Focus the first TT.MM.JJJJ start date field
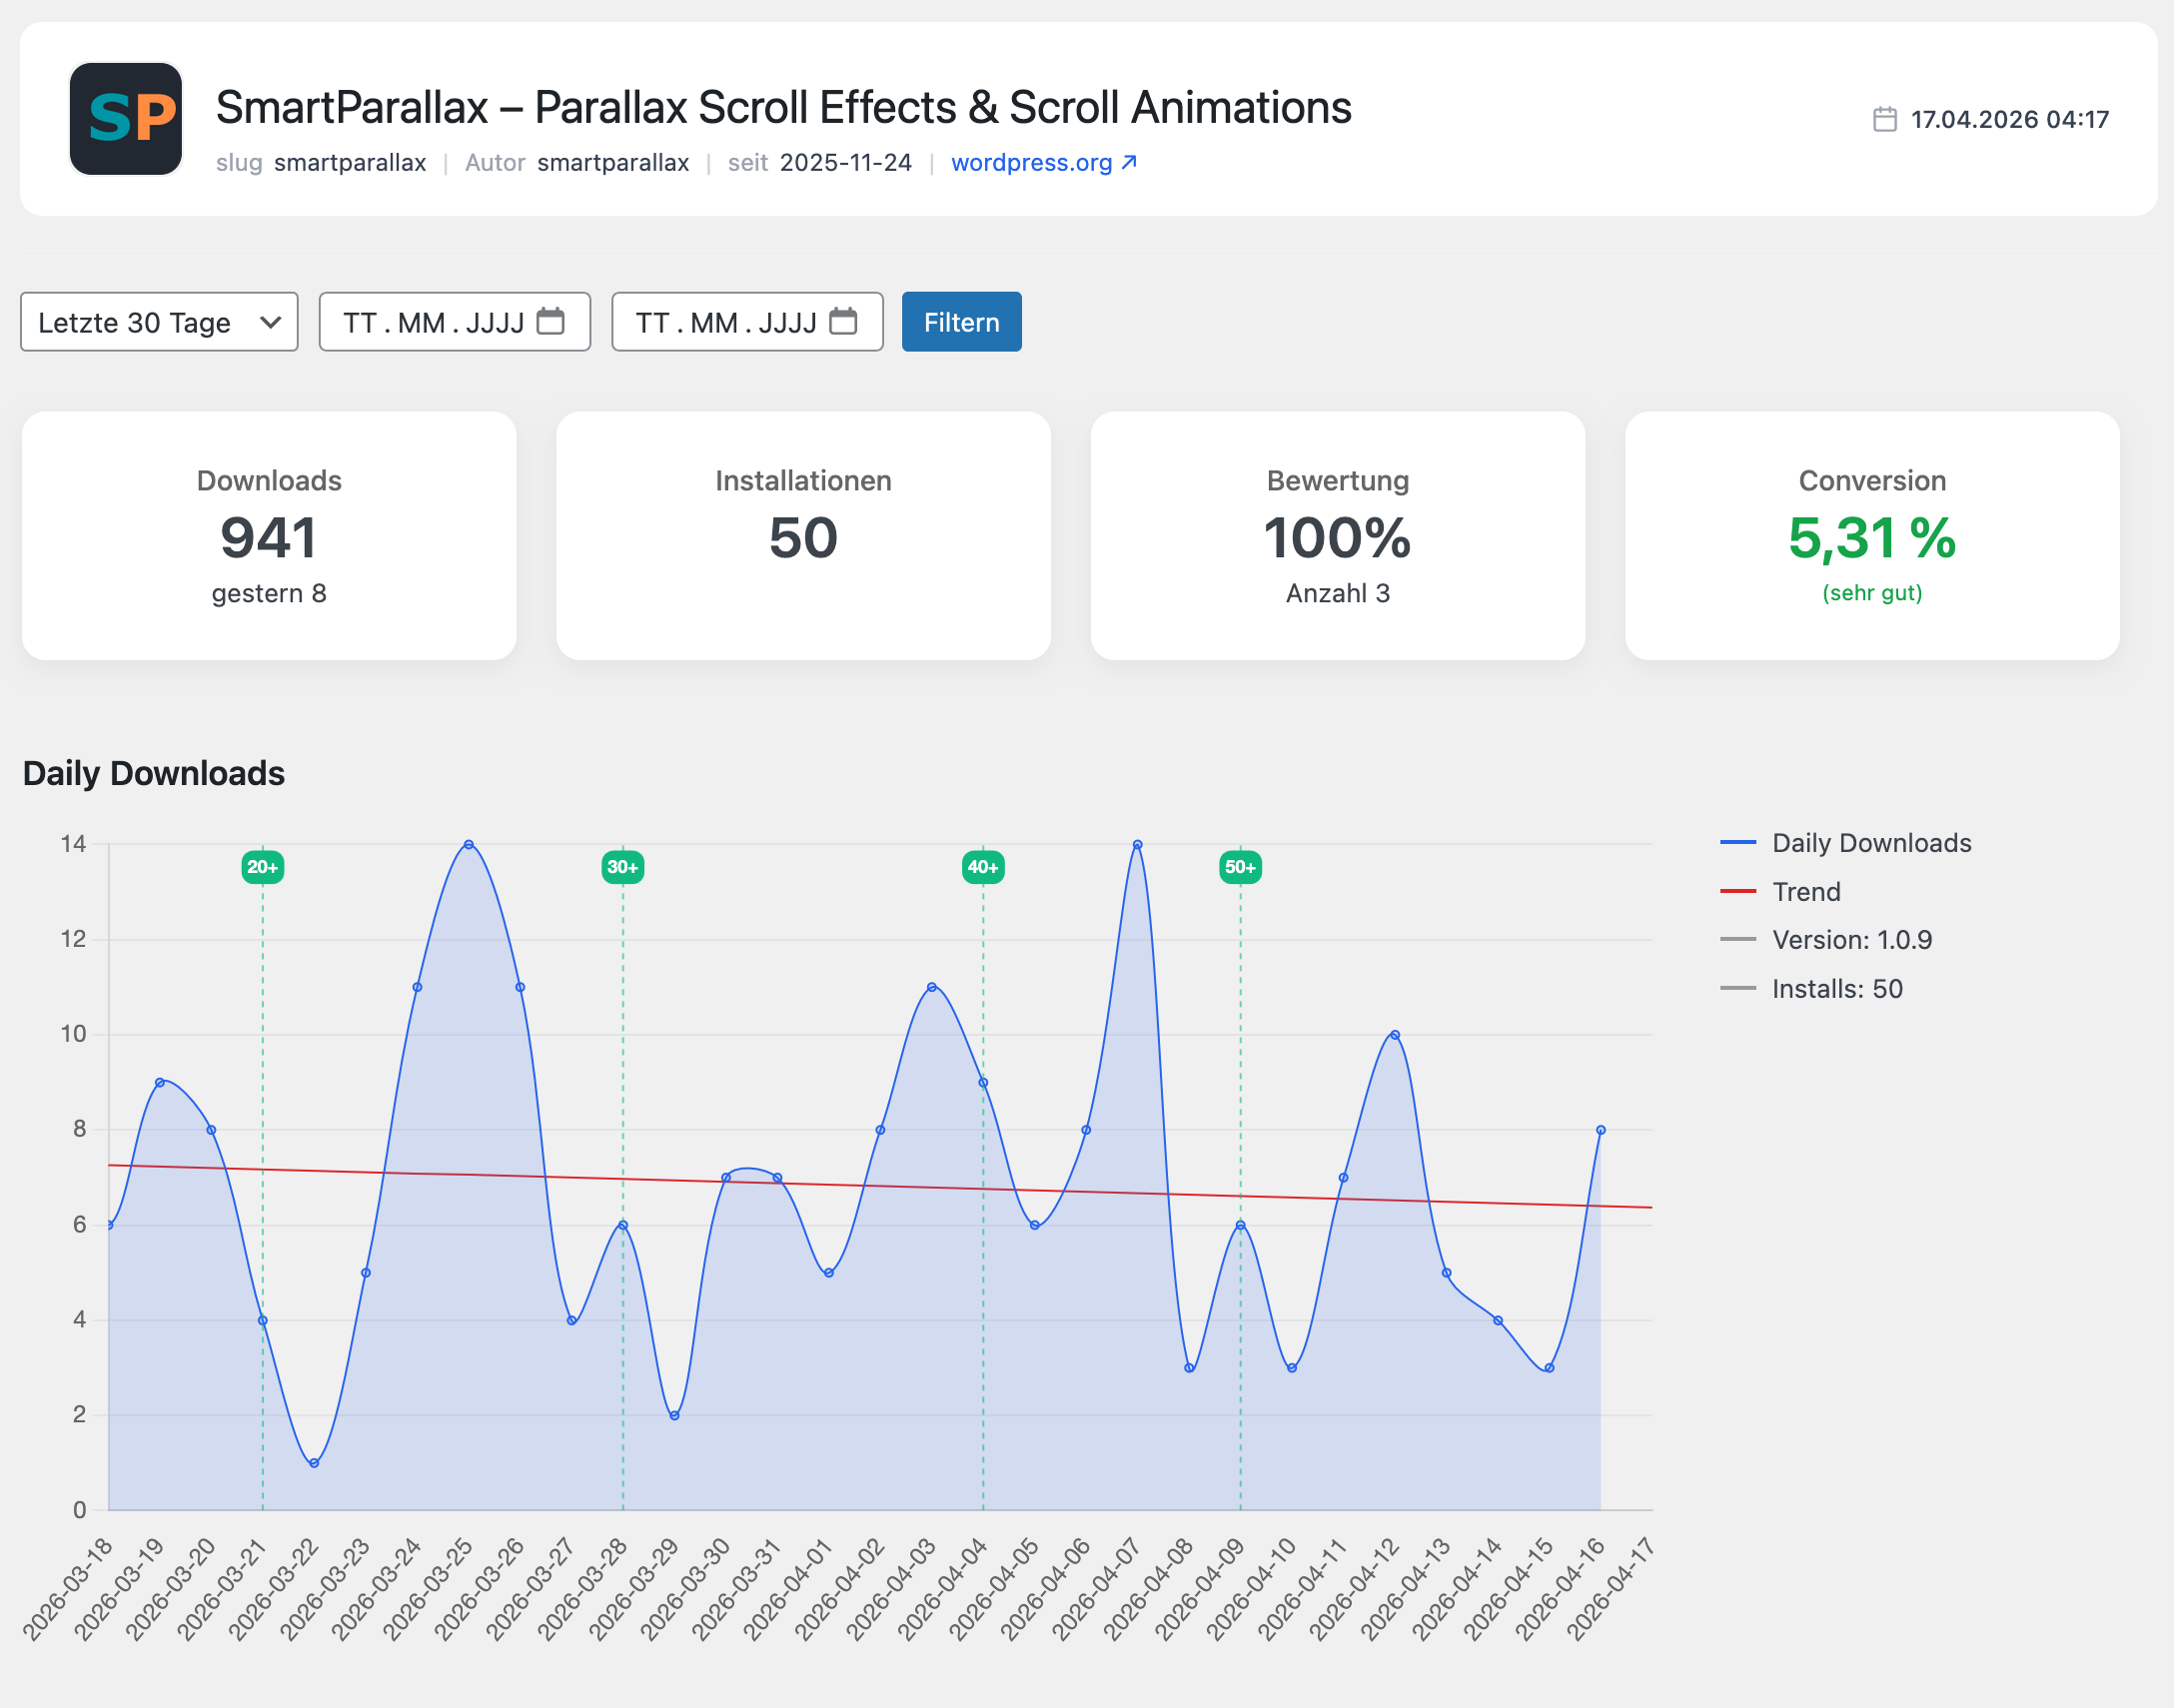 (x=455, y=322)
